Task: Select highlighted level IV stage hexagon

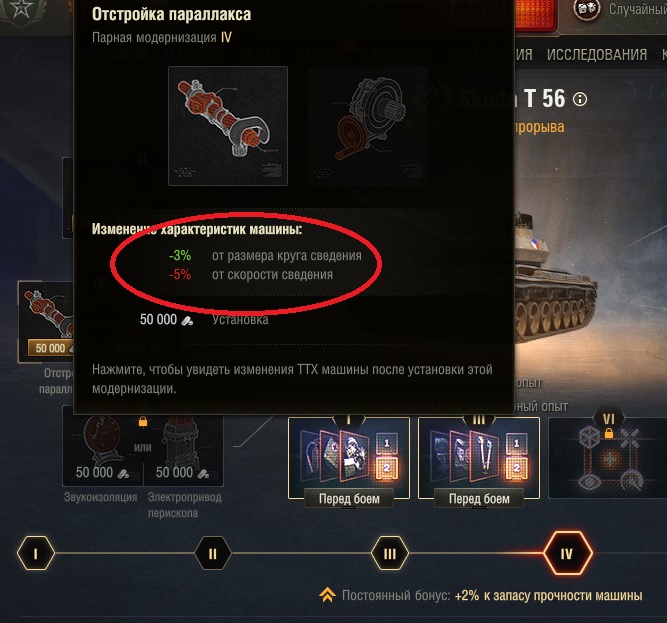Action: click(567, 553)
